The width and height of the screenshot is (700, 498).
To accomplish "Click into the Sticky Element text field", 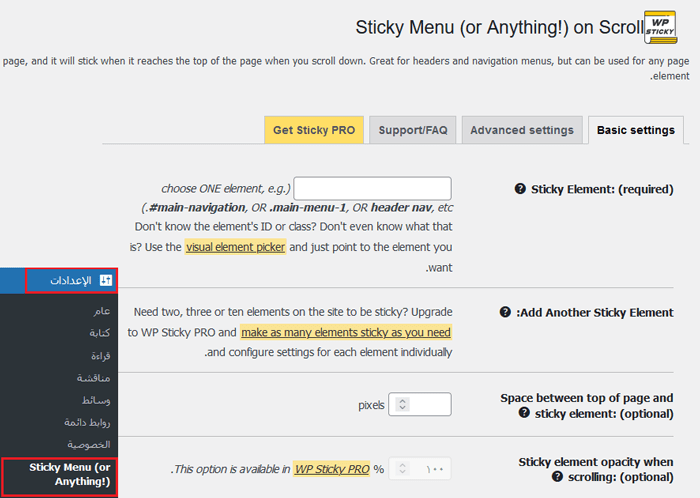I will pos(372,189).
